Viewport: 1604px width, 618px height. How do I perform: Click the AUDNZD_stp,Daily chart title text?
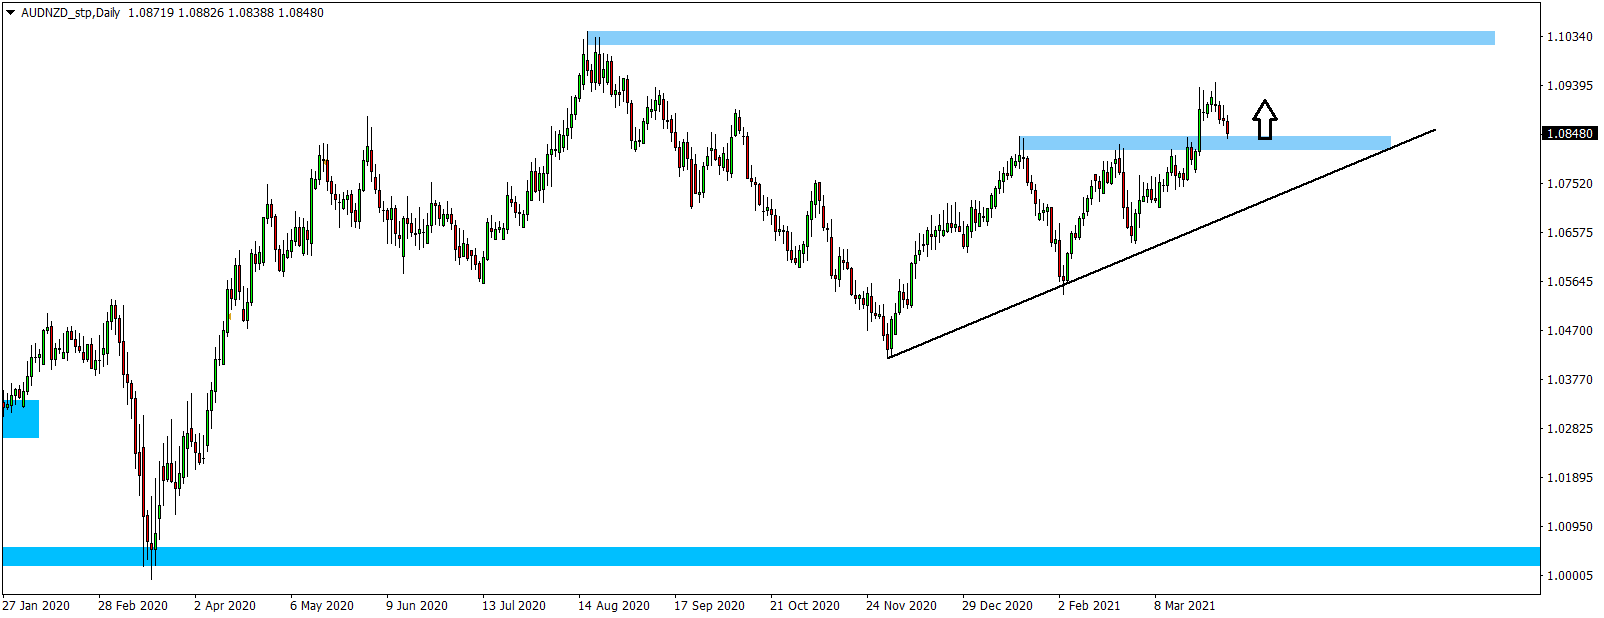coord(70,13)
